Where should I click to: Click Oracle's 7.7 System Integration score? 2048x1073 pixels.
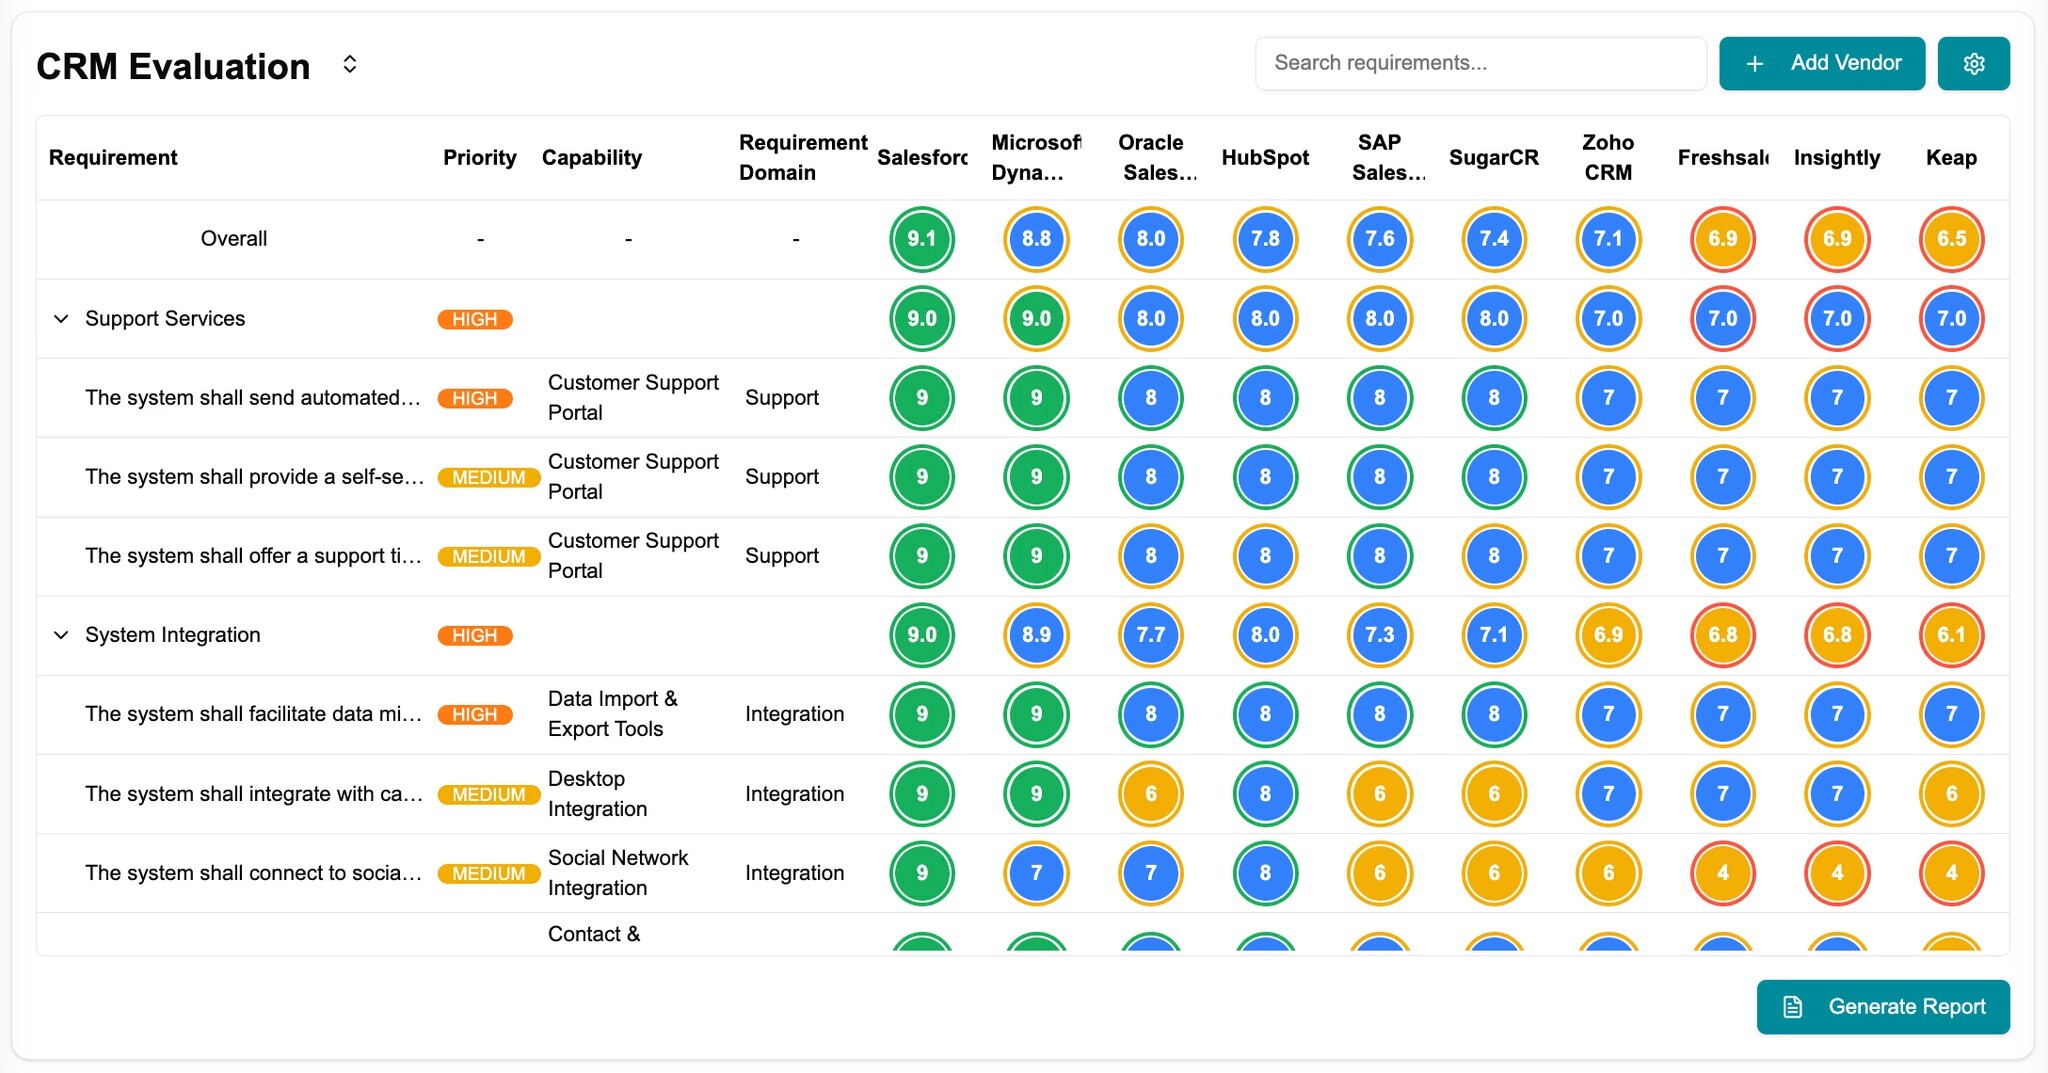(1150, 635)
